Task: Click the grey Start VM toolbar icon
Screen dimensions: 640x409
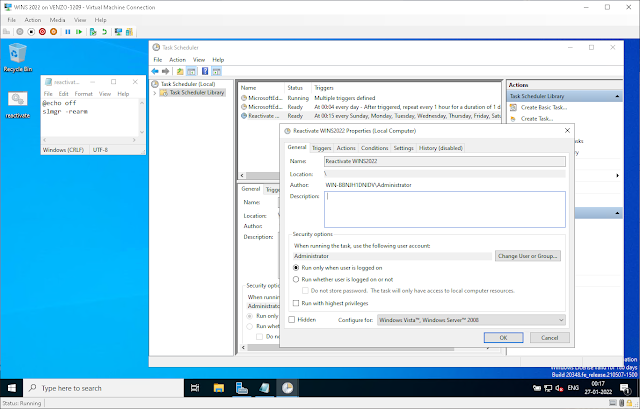Action: coord(20,31)
